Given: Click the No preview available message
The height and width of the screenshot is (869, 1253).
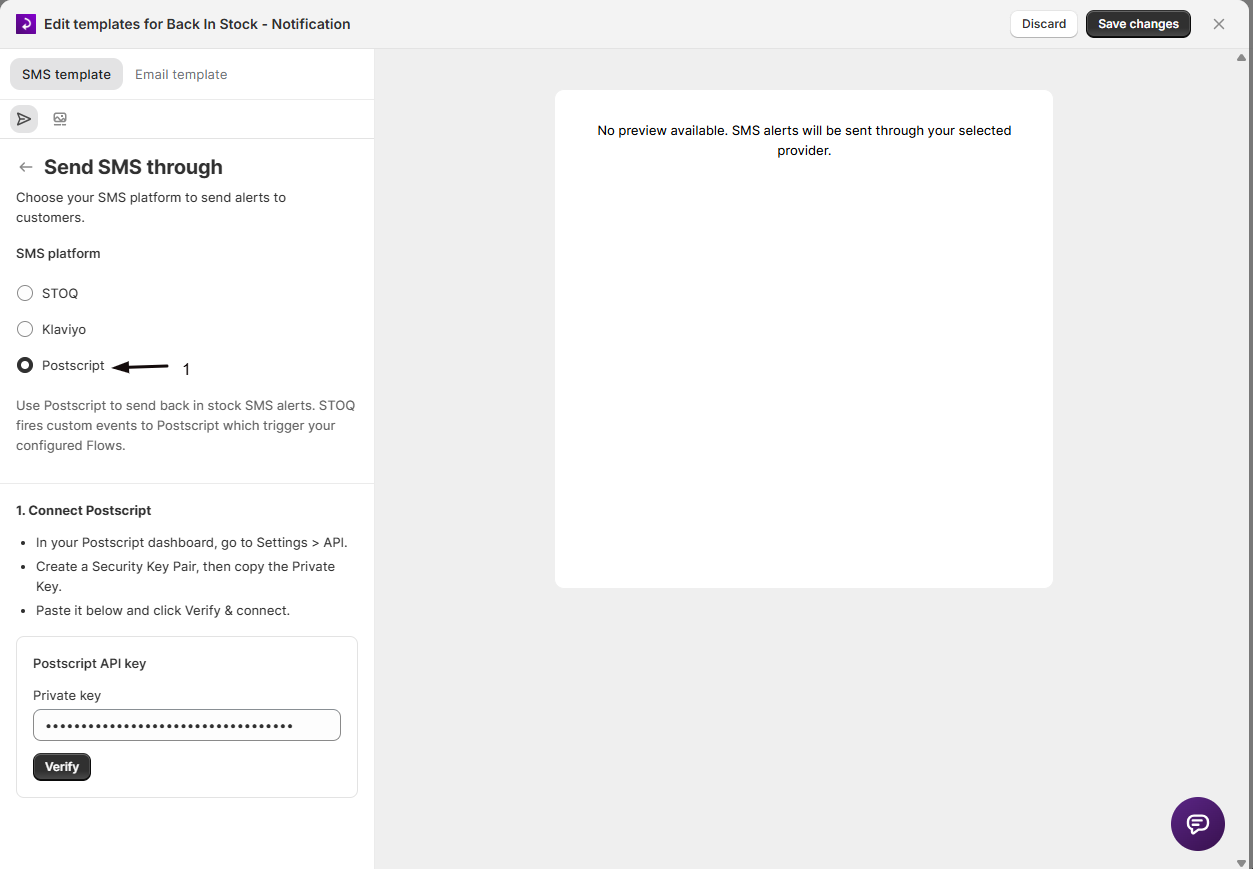Looking at the screenshot, I should [x=804, y=141].
